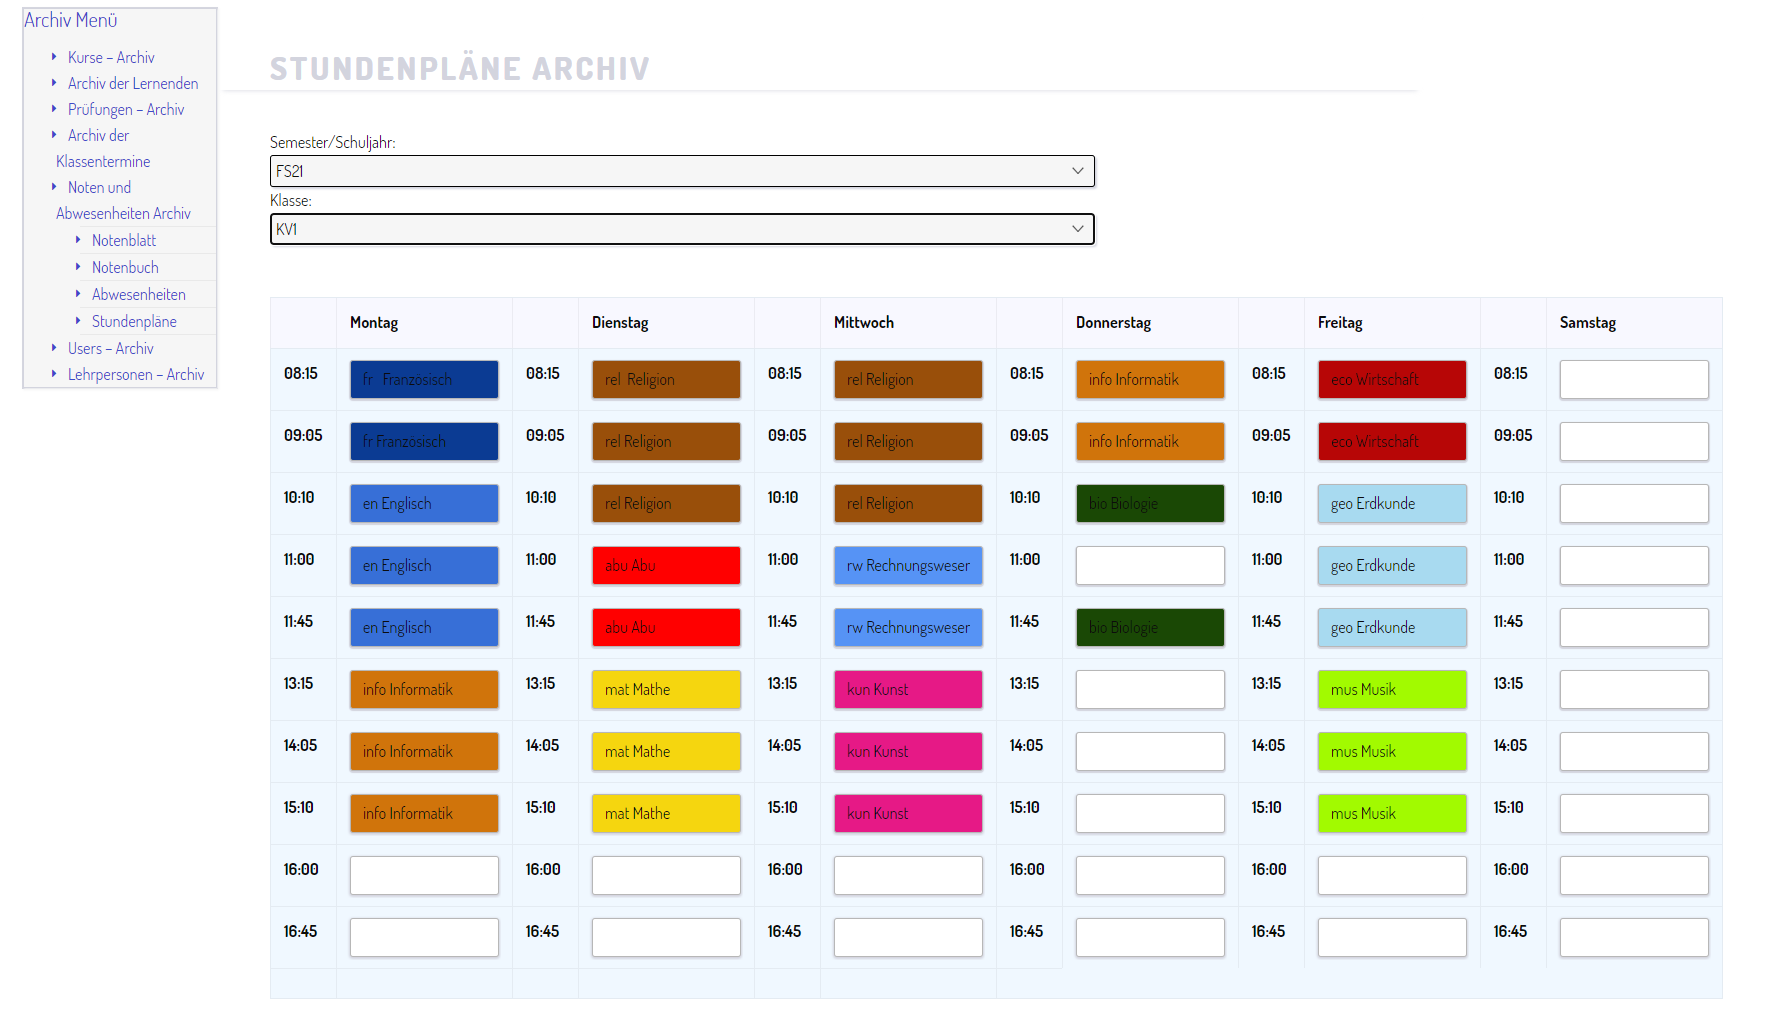Click Tuesday 11:00 red Abu lesson

click(x=666, y=566)
